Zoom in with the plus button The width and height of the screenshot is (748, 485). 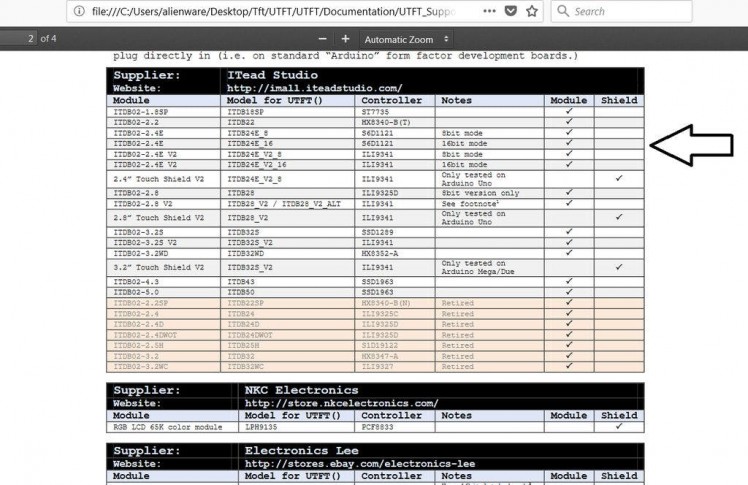click(x=345, y=39)
